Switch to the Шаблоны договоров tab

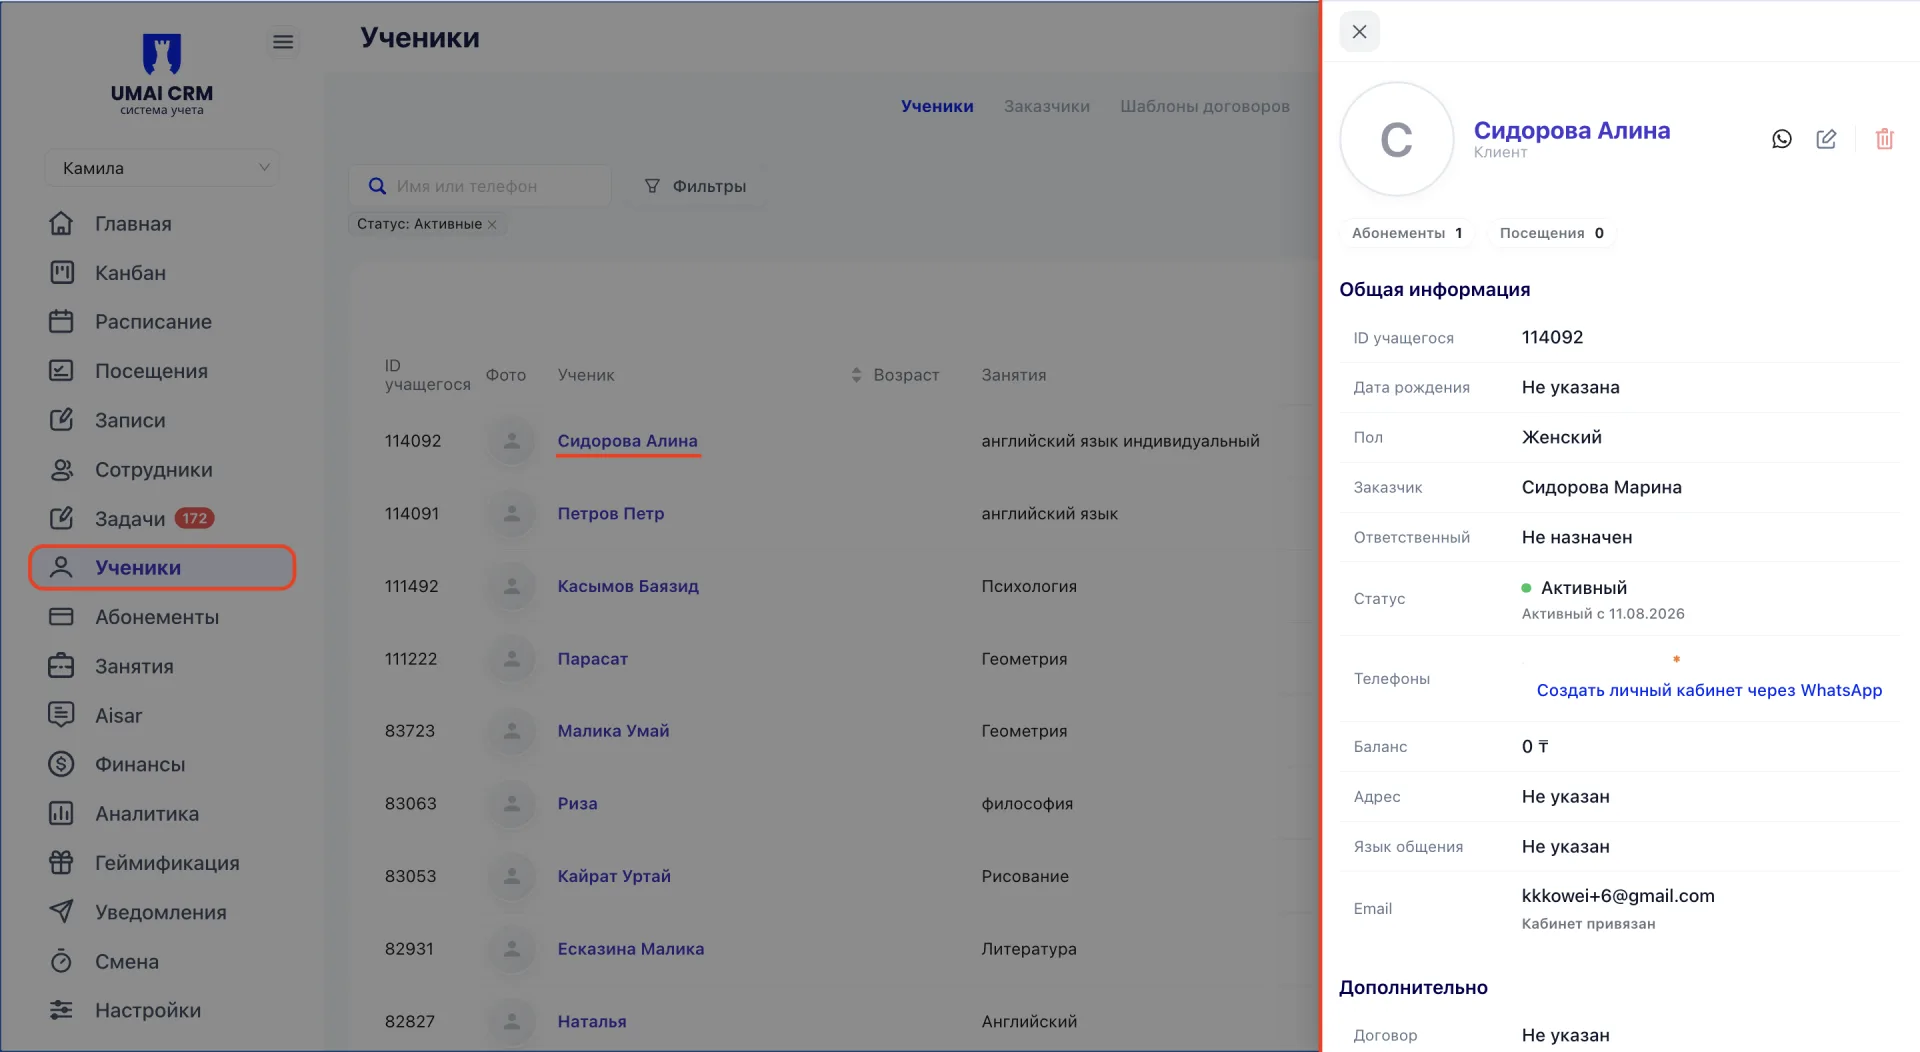1205,106
